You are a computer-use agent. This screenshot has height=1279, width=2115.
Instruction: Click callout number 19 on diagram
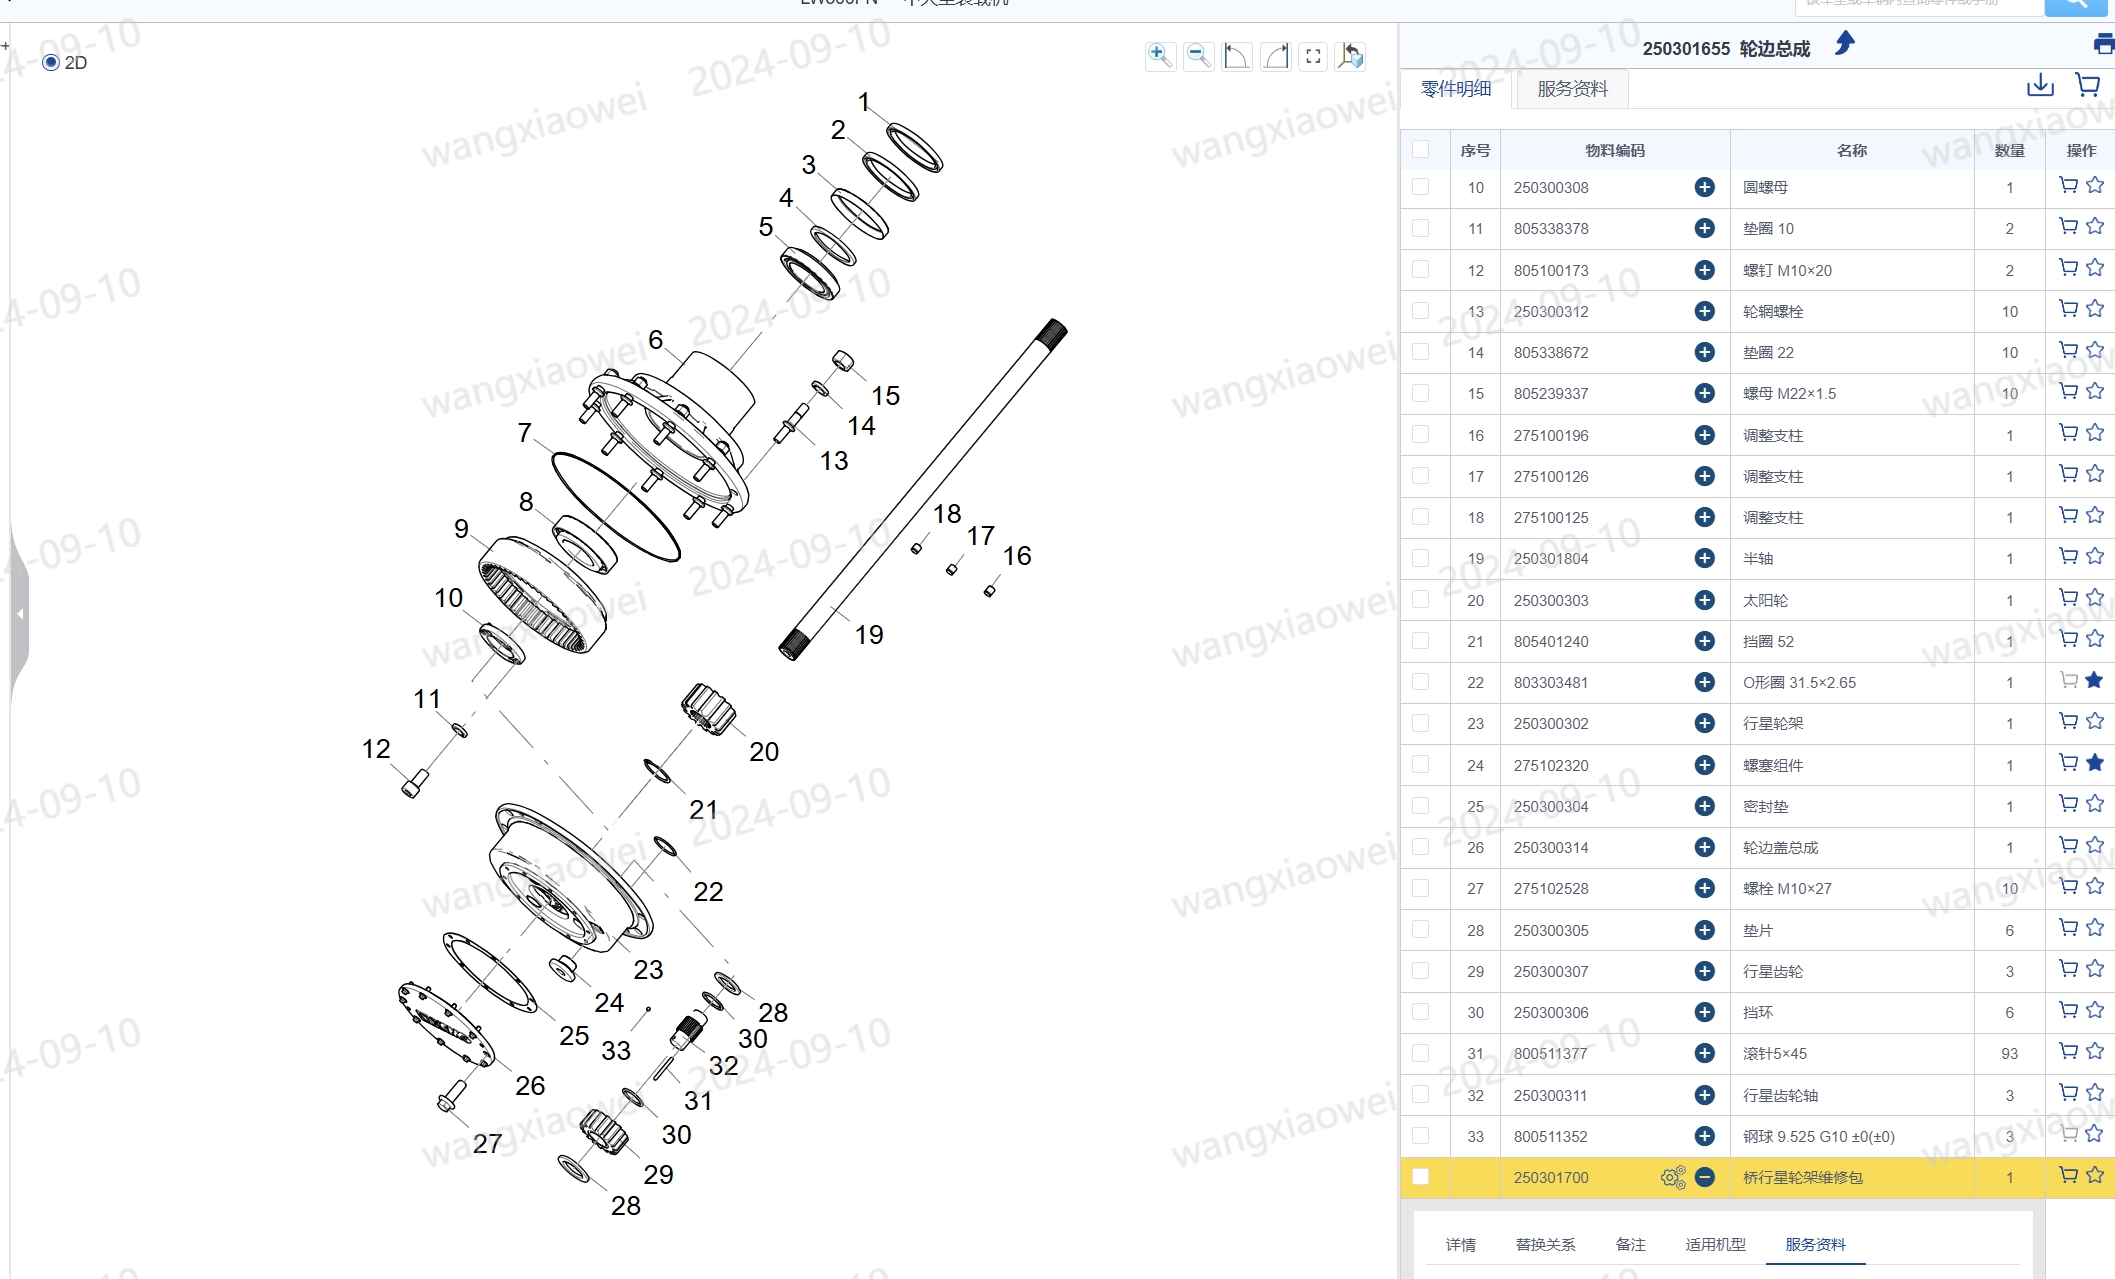869,635
